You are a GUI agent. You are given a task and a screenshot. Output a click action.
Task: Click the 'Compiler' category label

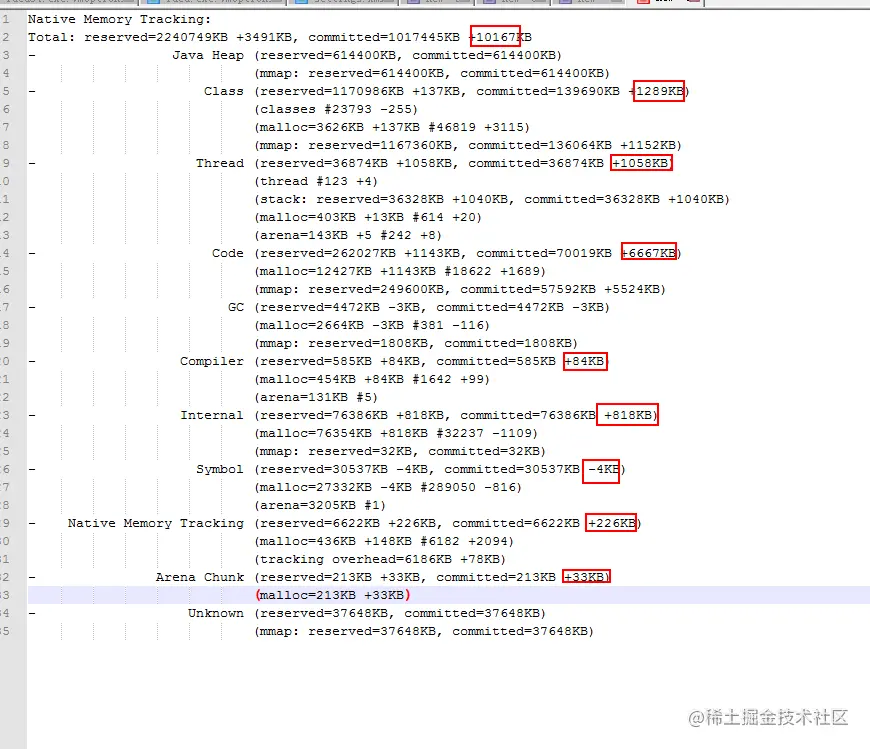pos(212,361)
